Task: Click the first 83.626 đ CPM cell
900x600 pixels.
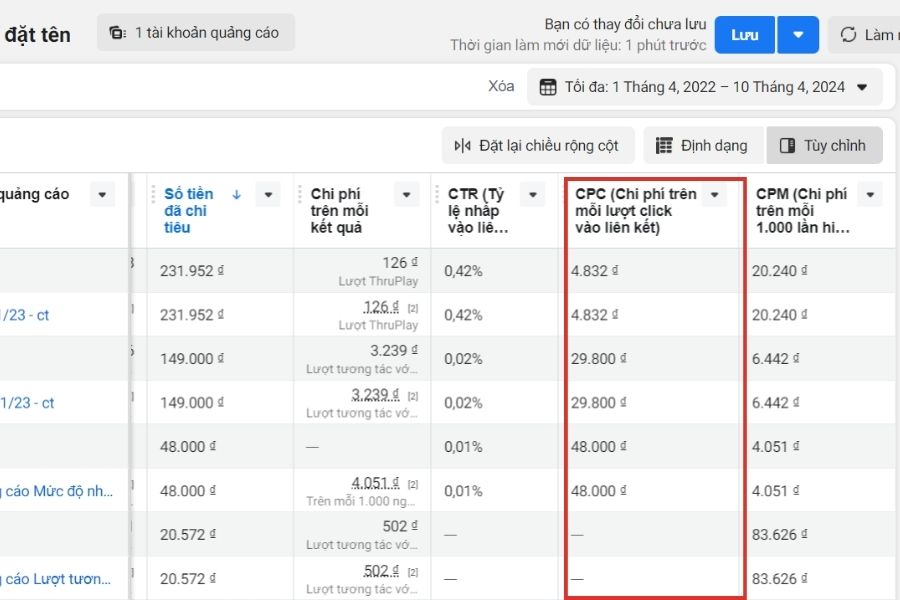Action: [x=779, y=535]
